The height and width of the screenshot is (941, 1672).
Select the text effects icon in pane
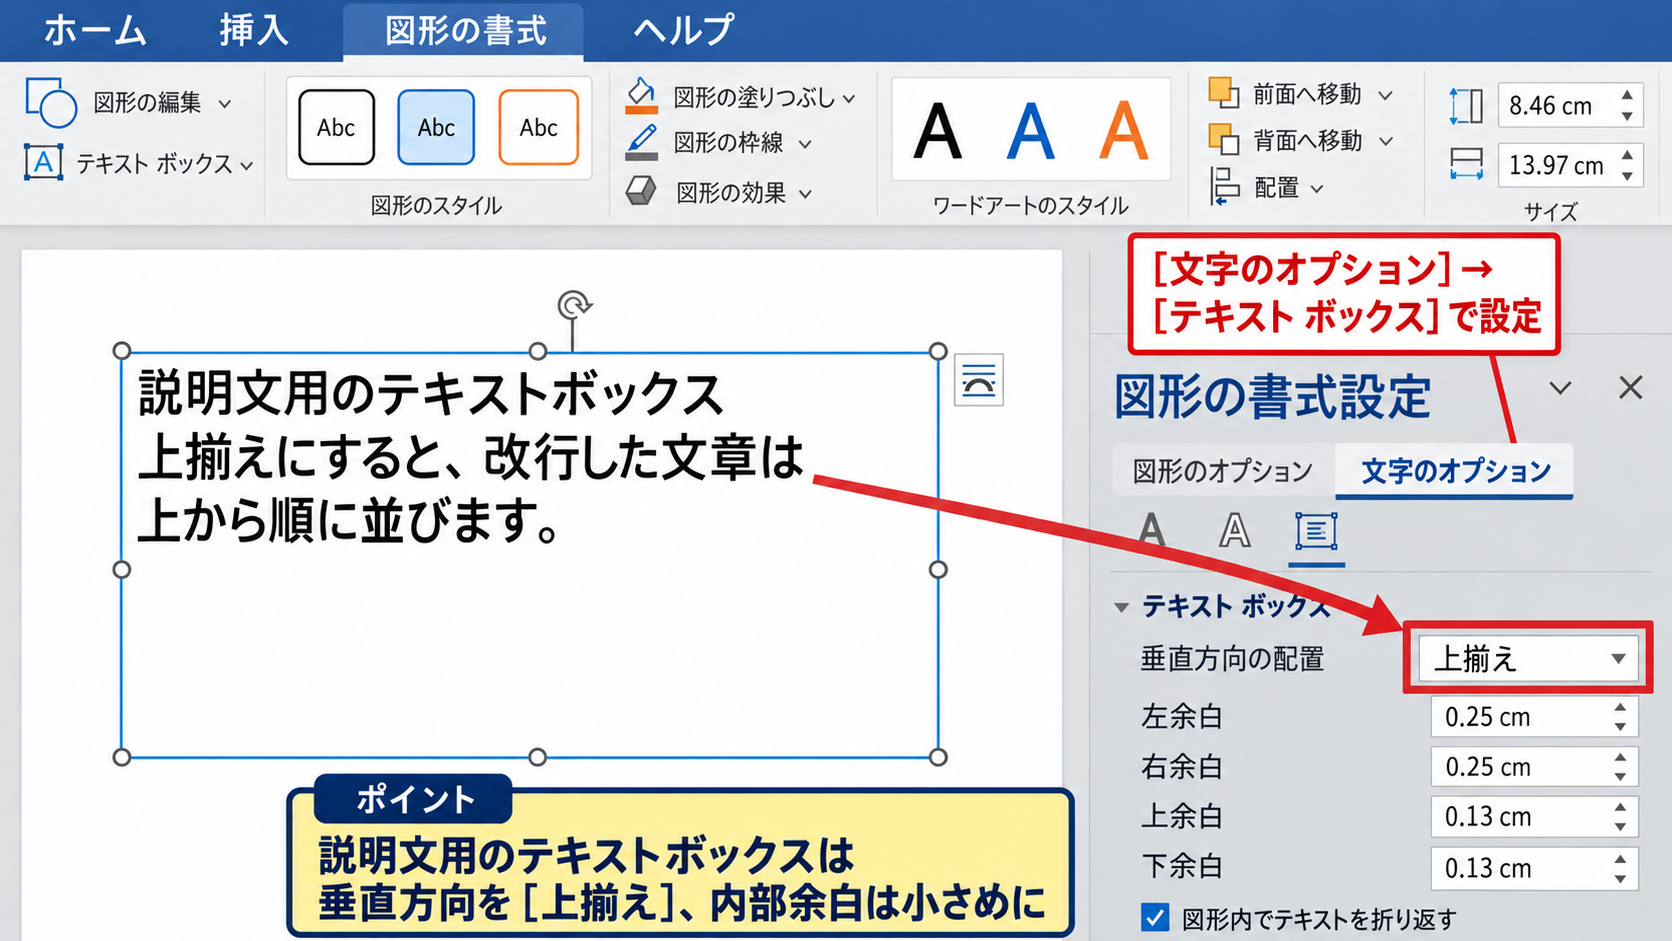(x=1234, y=530)
